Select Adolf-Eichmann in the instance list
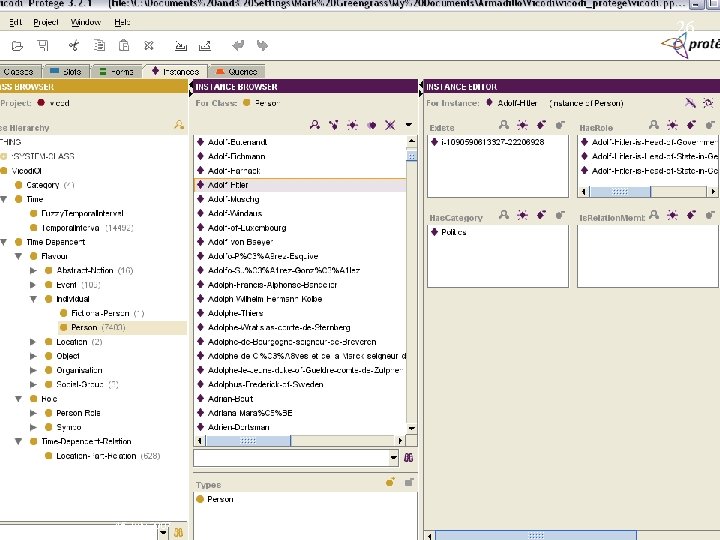Viewport: 720px width, 540px height. [236, 156]
